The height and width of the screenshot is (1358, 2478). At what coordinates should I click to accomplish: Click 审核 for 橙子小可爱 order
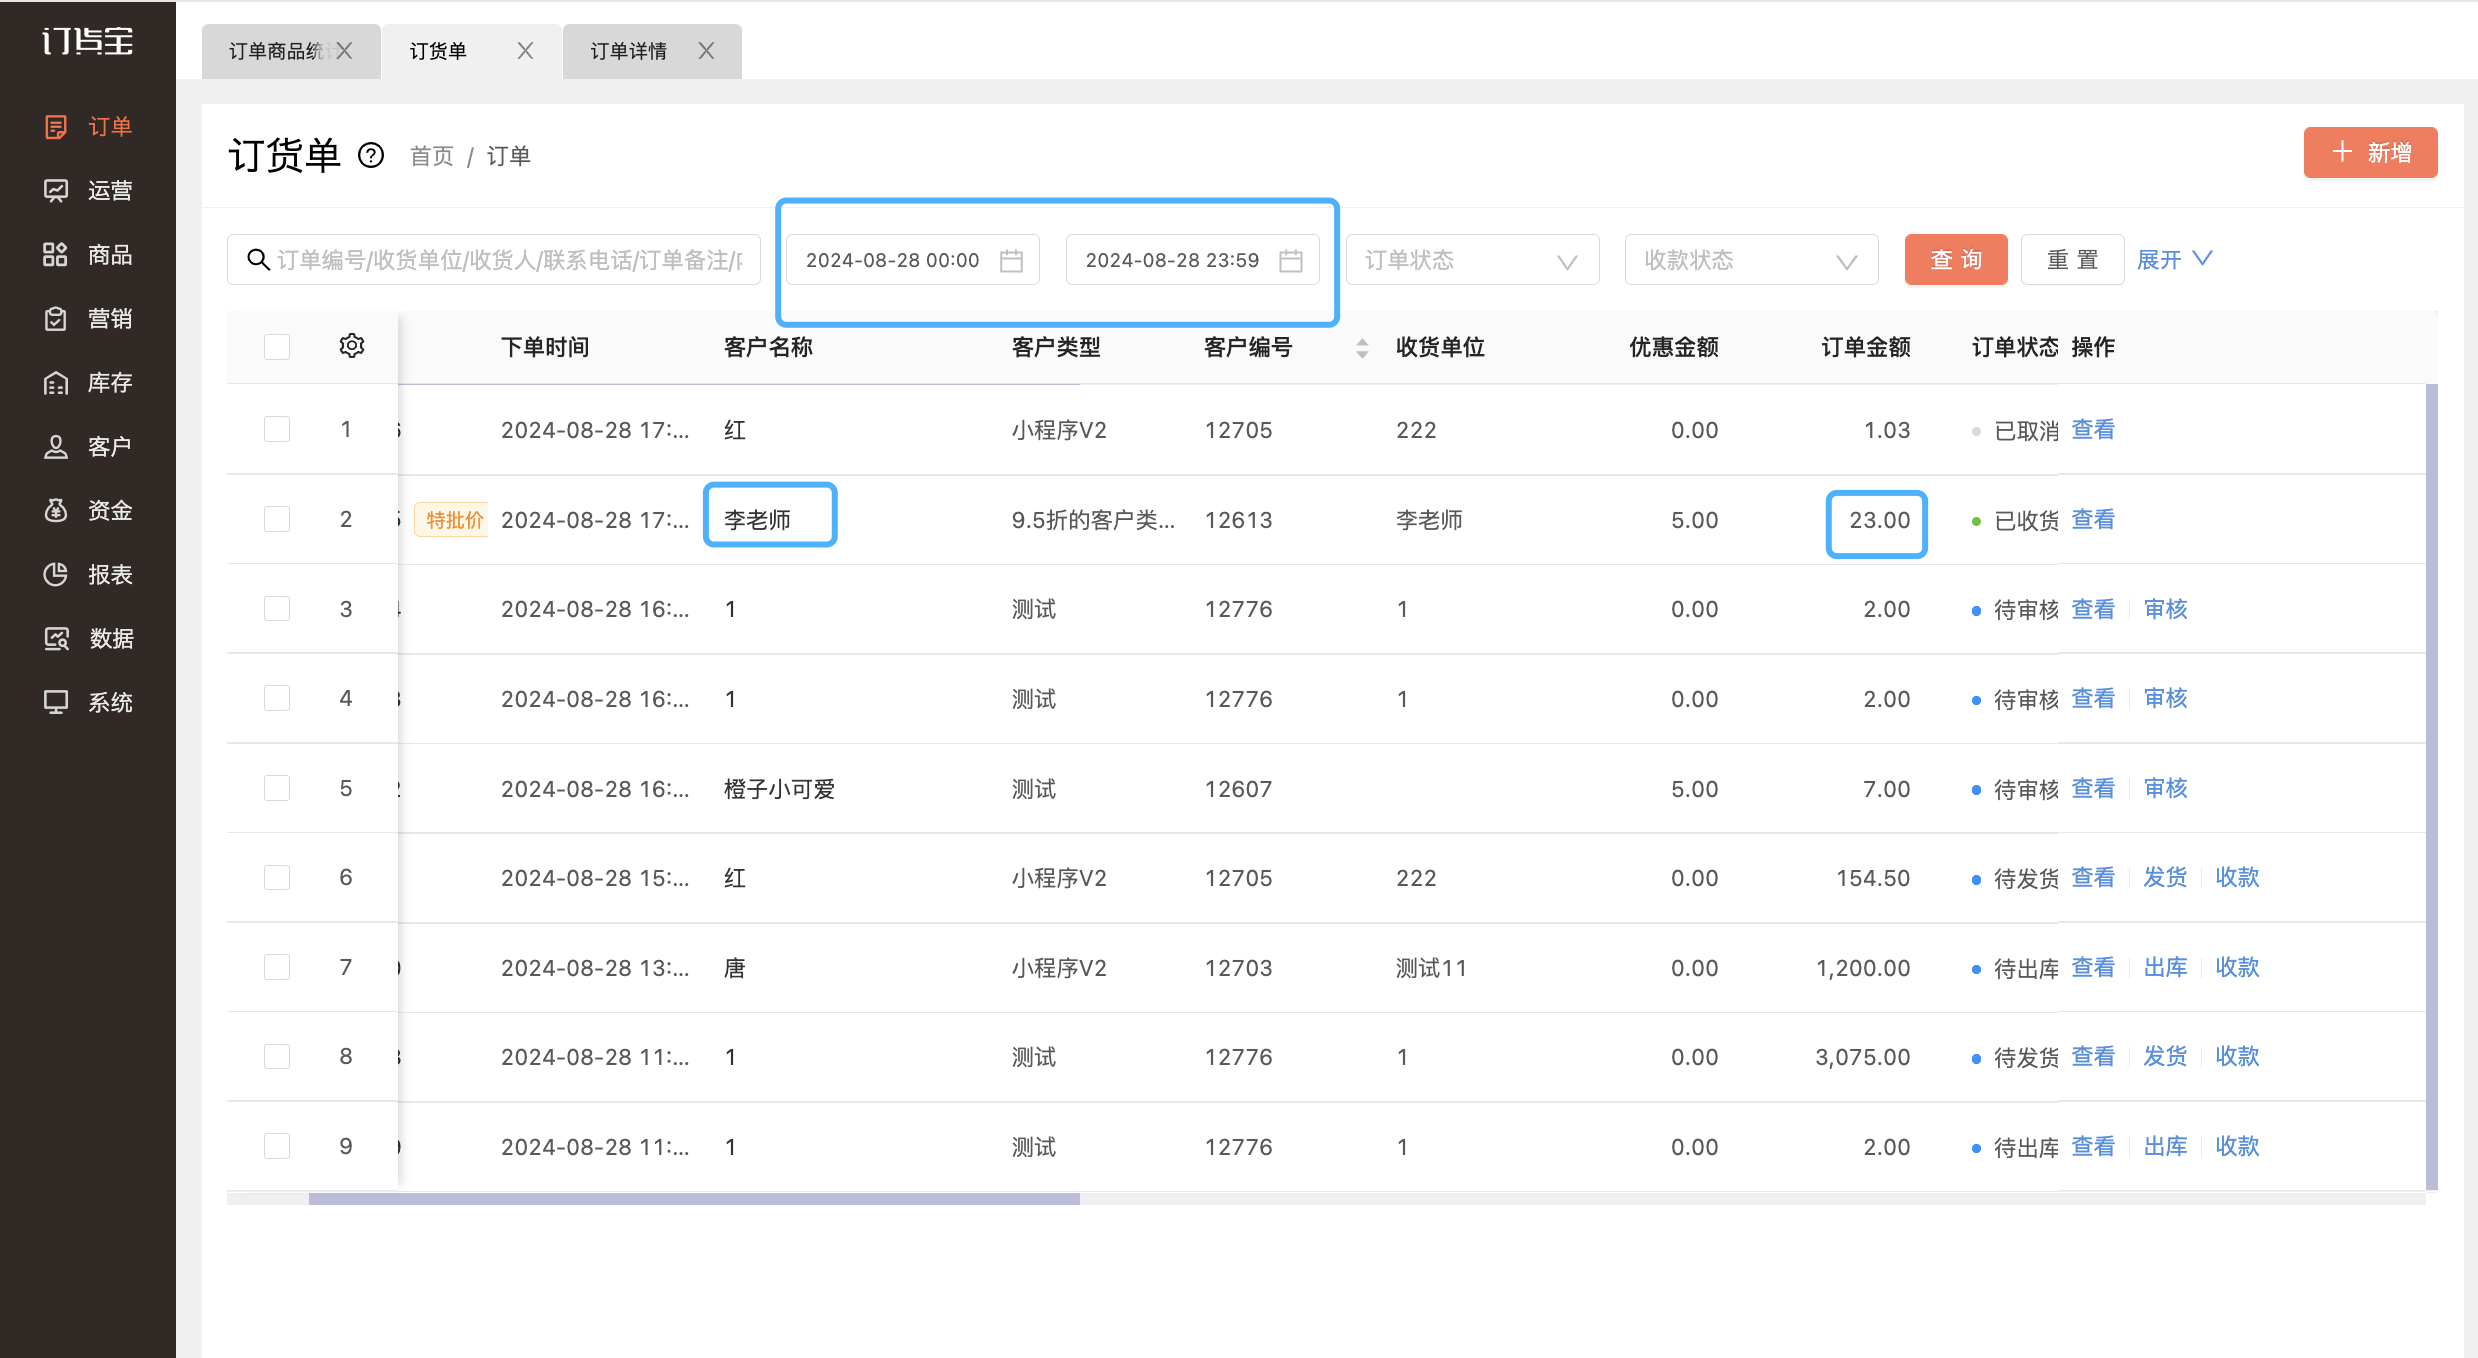(2166, 788)
